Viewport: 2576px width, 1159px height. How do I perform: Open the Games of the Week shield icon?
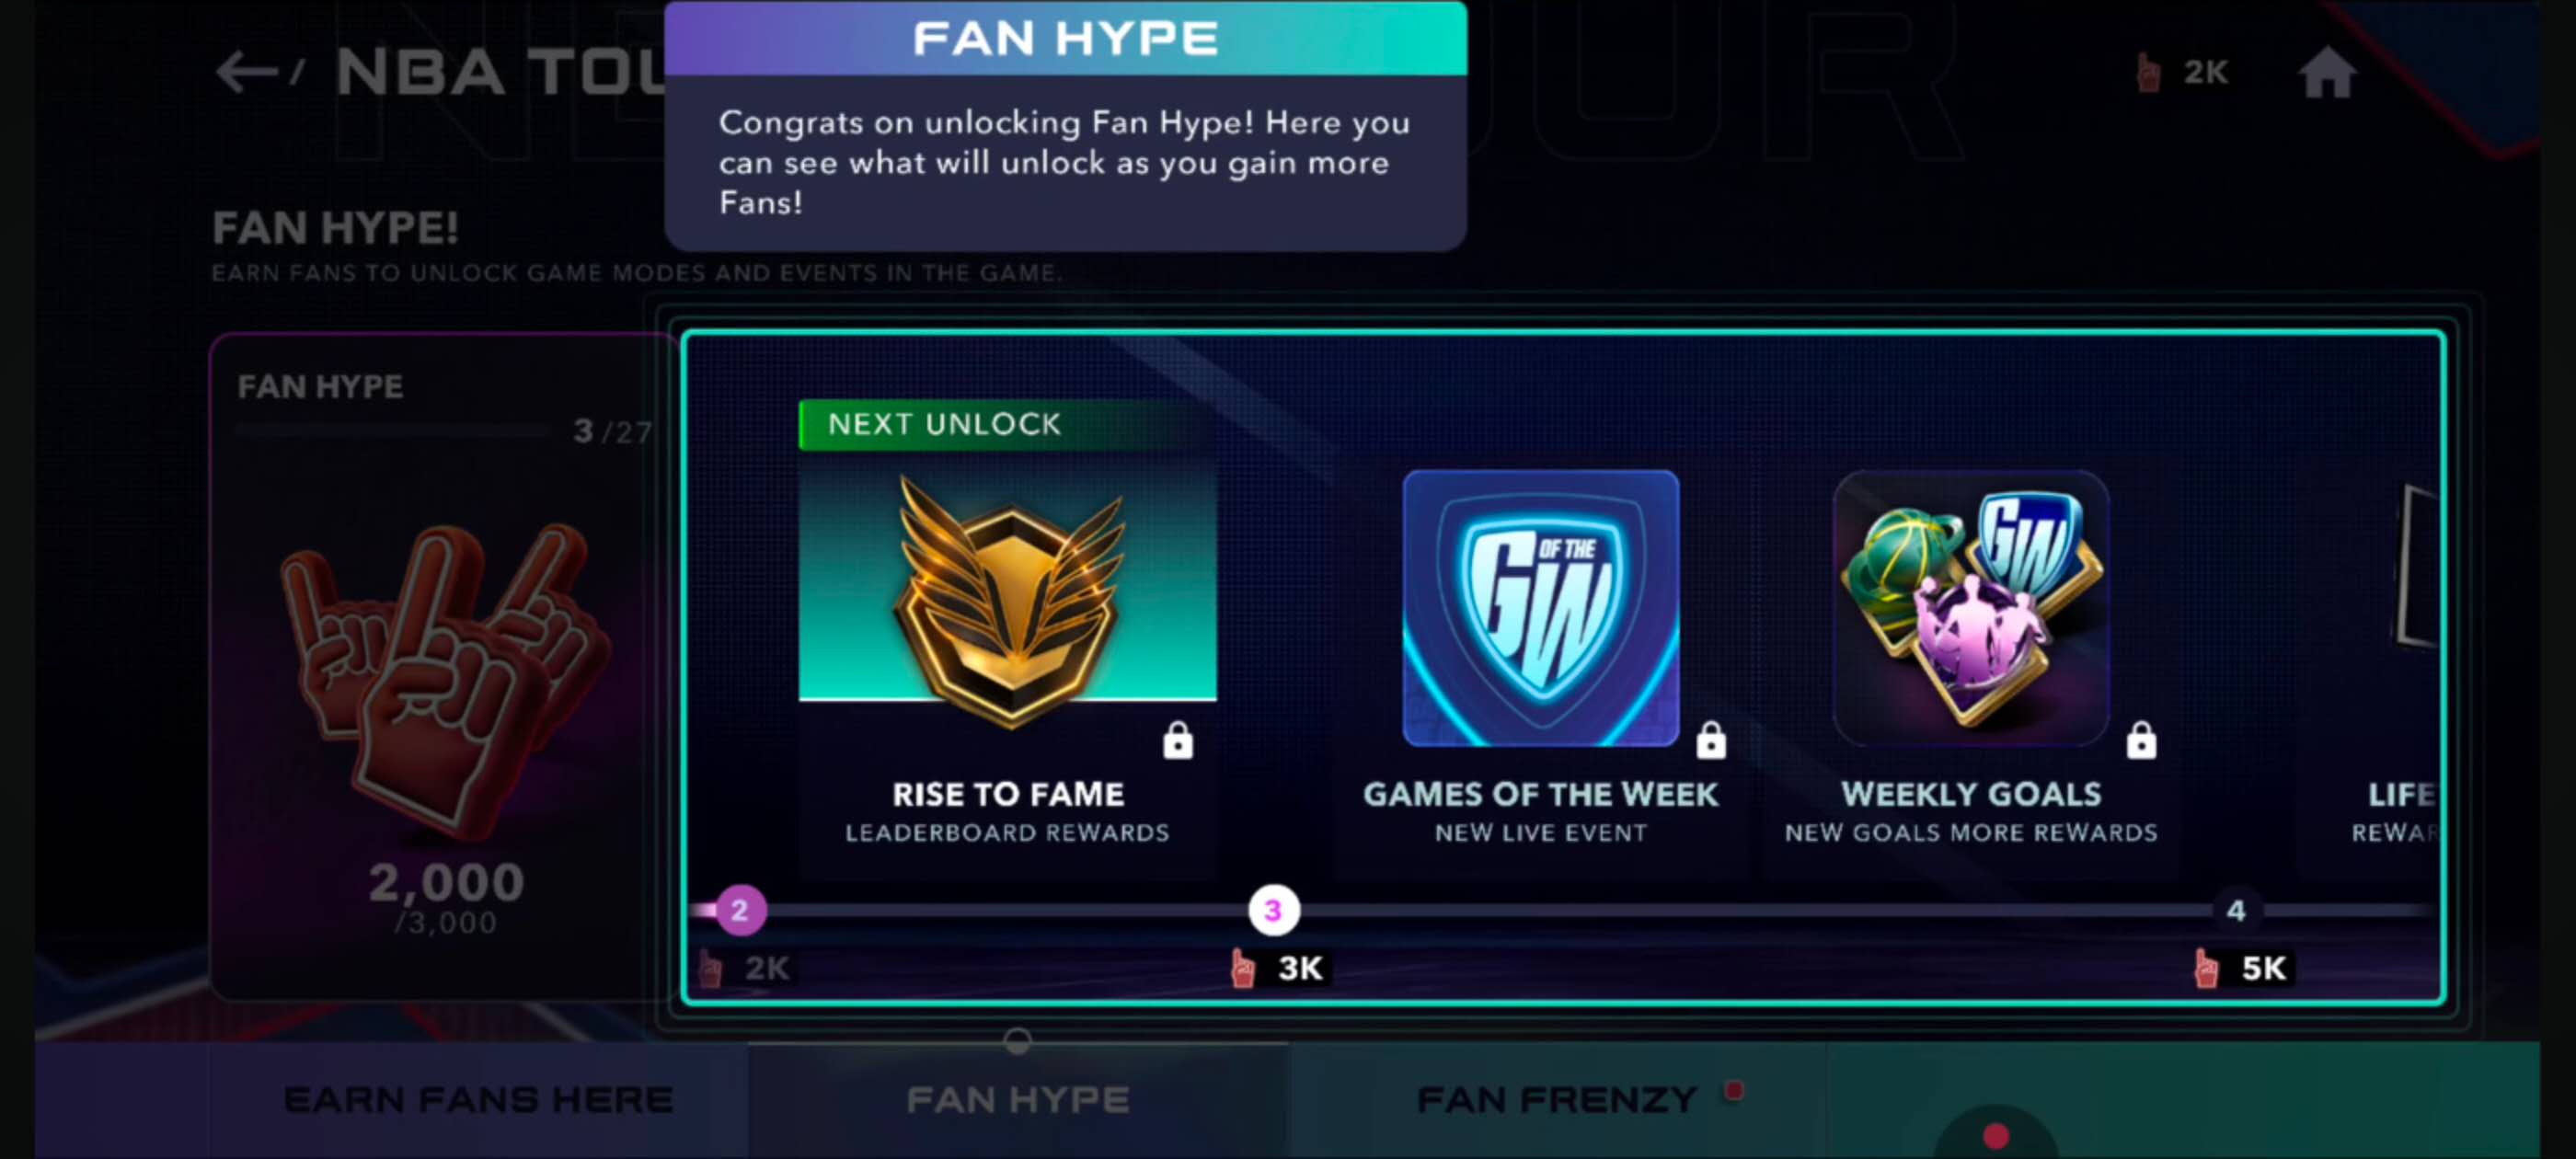coord(1541,608)
